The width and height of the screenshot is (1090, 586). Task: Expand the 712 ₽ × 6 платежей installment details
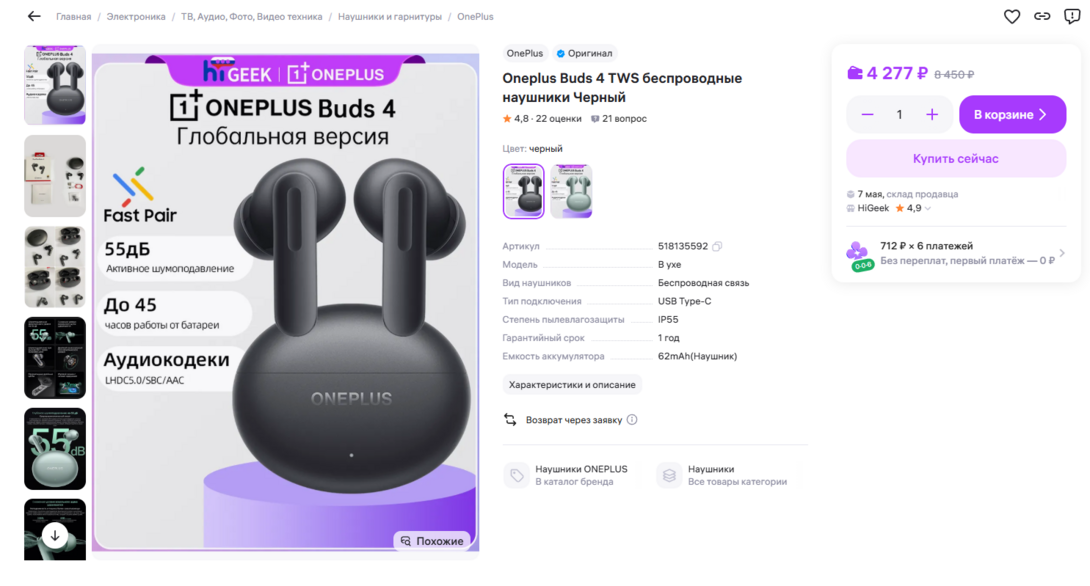point(956,254)
